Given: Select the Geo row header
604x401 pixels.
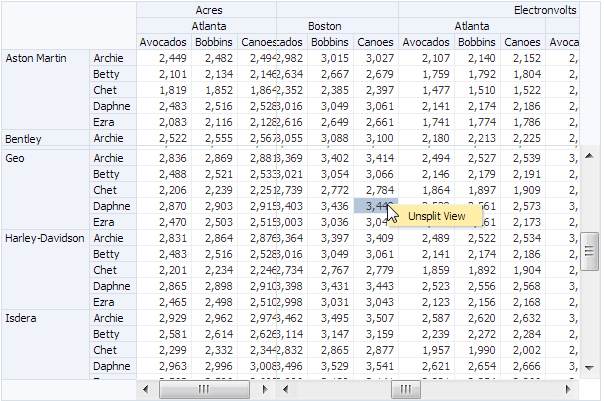Looking at the screenshot, I should click(45, 190).
